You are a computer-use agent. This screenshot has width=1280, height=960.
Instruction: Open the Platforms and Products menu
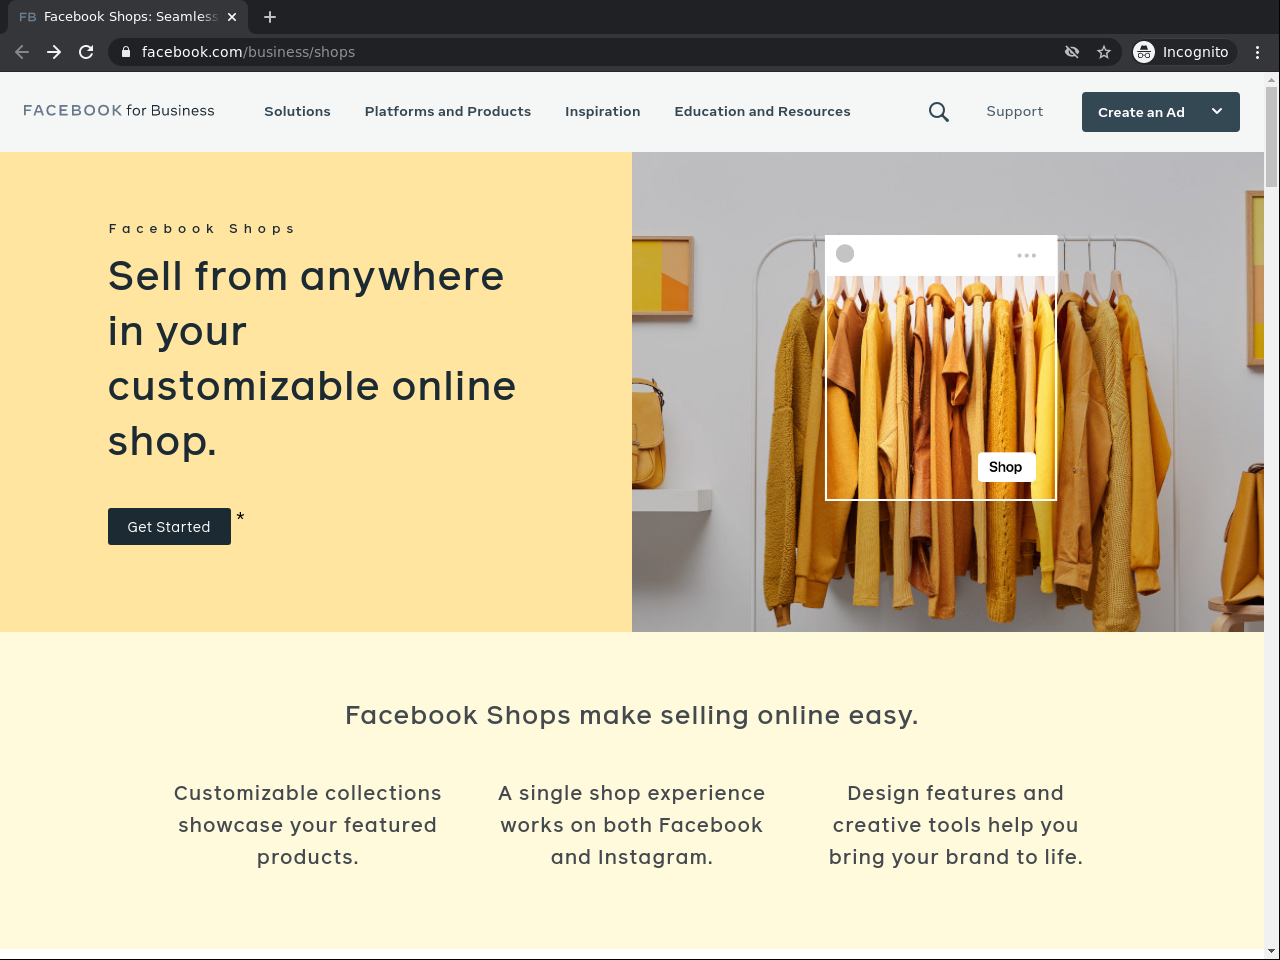point(448,112)
